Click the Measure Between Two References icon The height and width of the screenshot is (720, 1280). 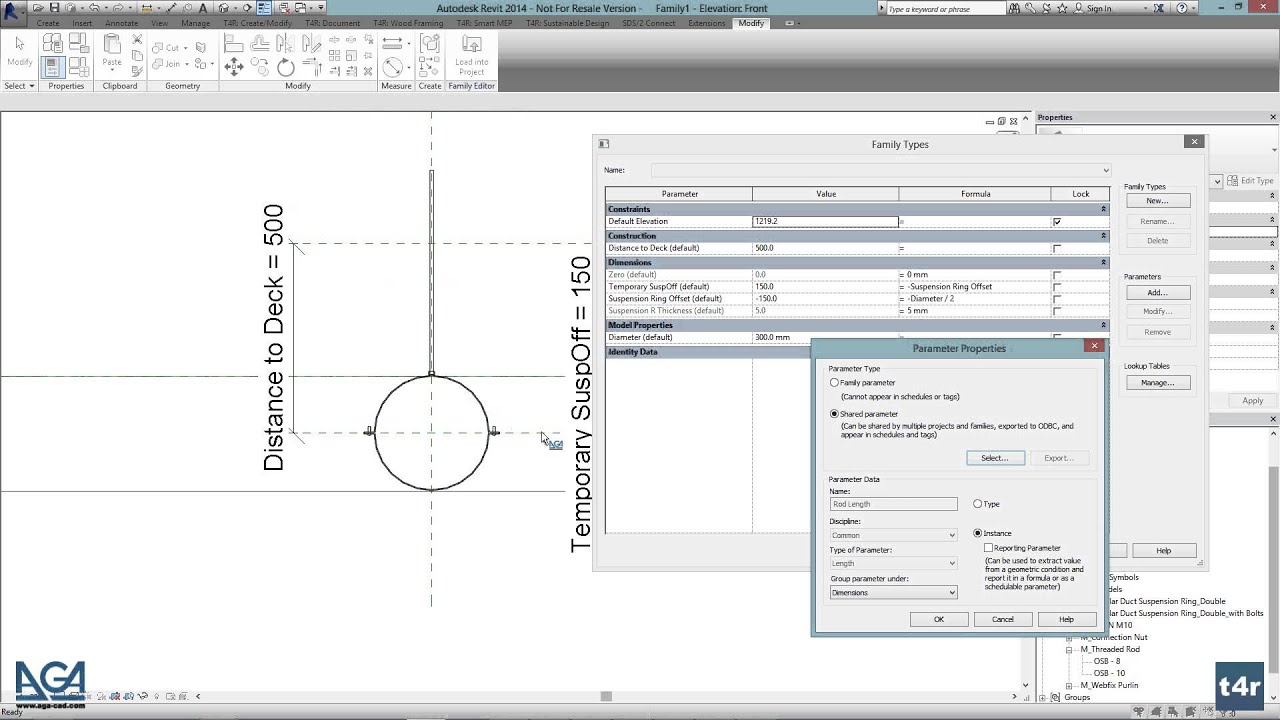pos(393,67)
